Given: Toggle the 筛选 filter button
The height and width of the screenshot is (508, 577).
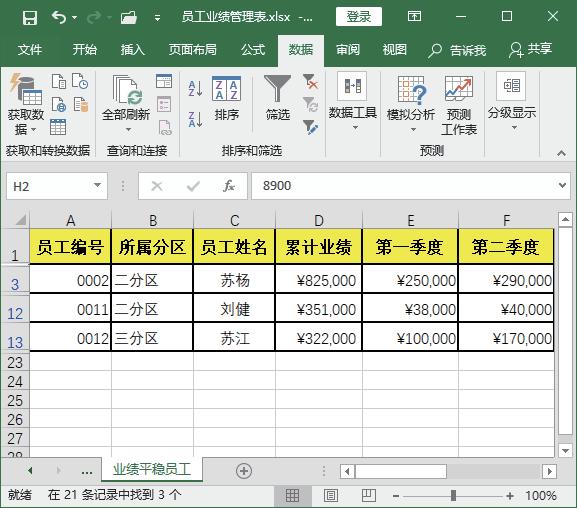Looking at the screenshot, I should 278,98.
